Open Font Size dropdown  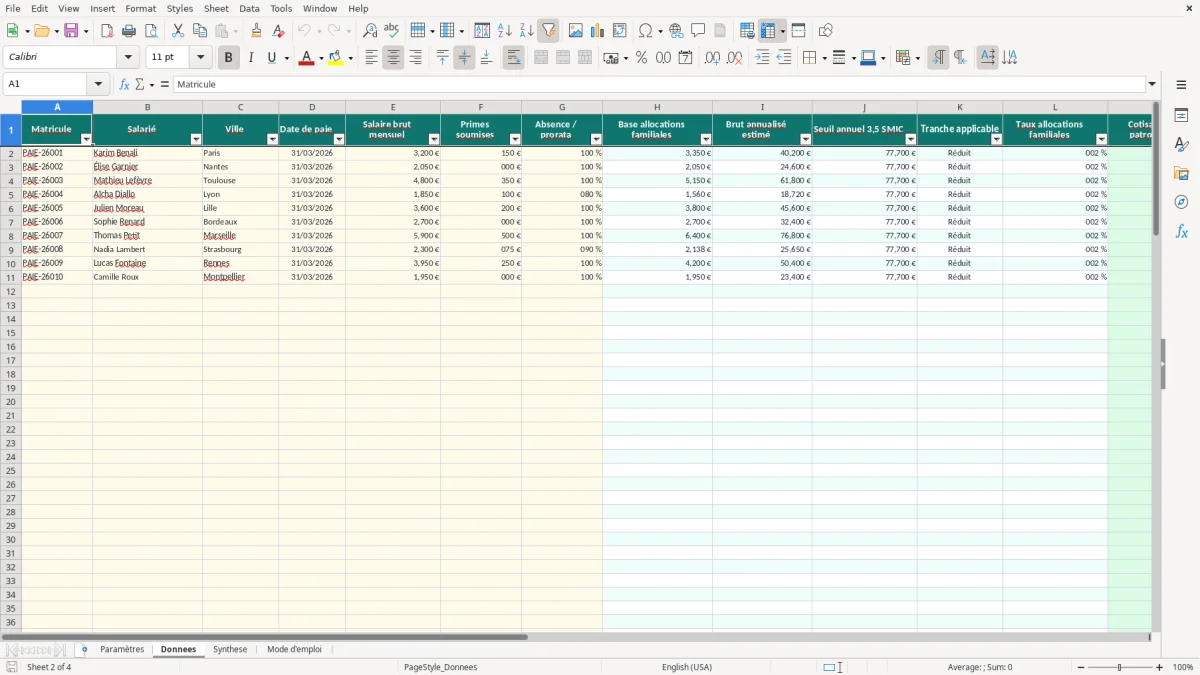[200, 58]
